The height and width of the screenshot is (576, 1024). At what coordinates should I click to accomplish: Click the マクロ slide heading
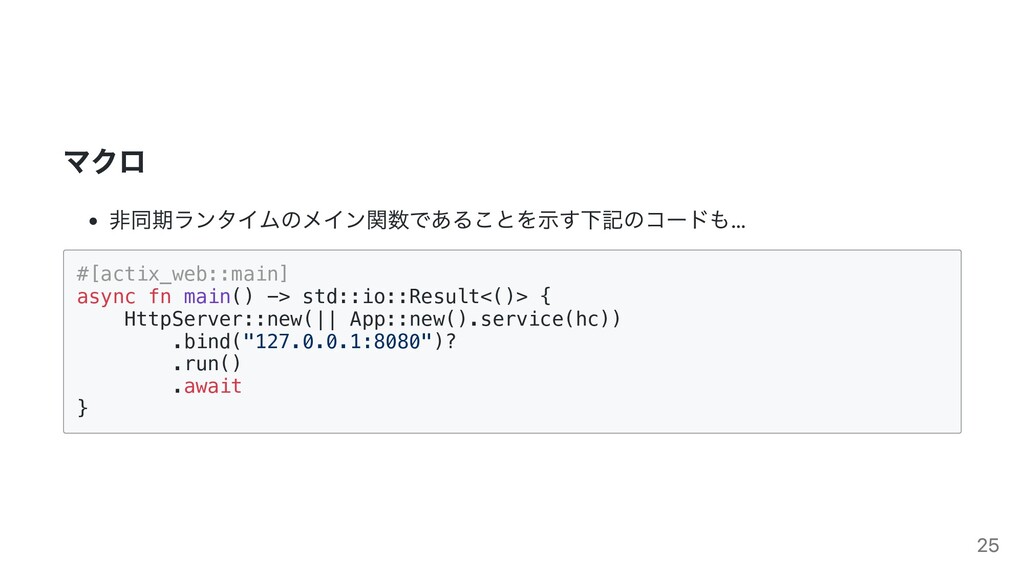pyautogui.click(x=104, y=161)
